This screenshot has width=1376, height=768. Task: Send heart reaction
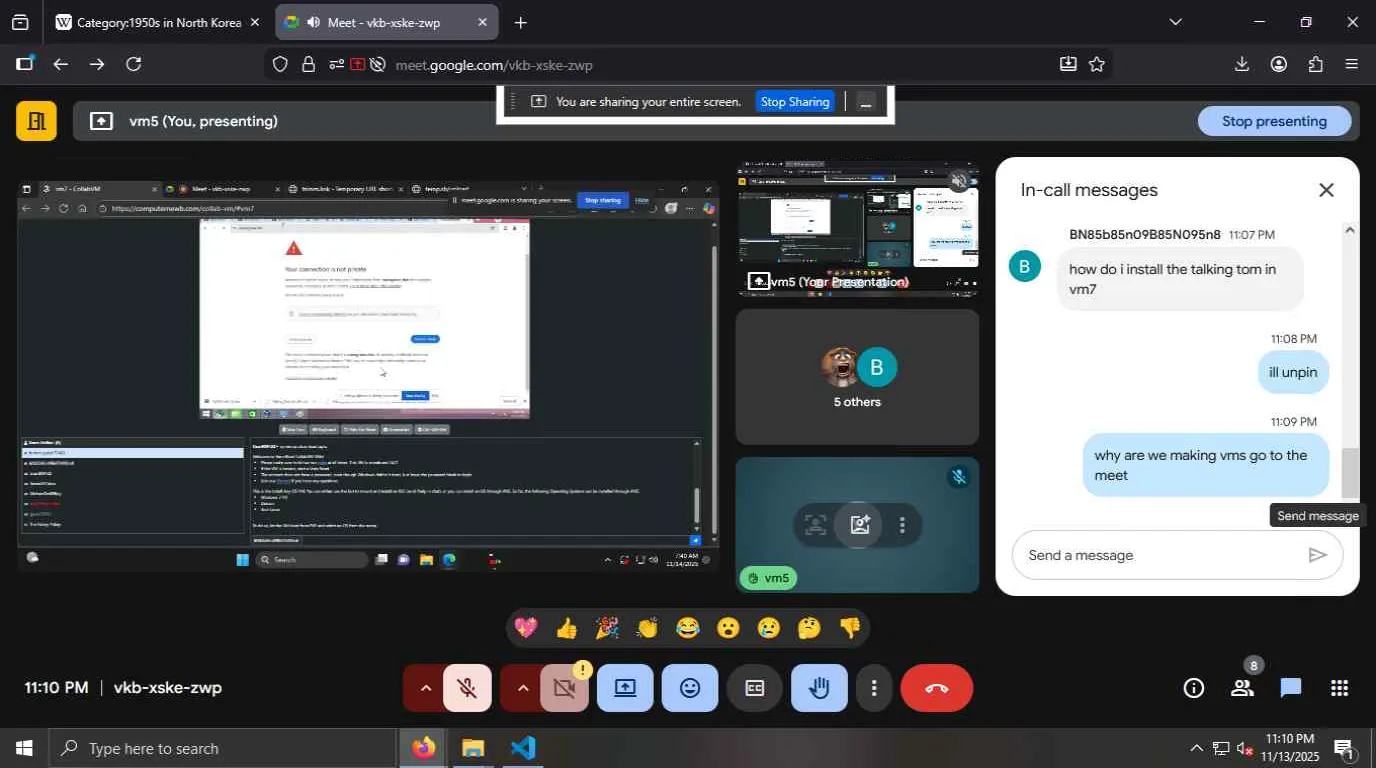(526, 628)
